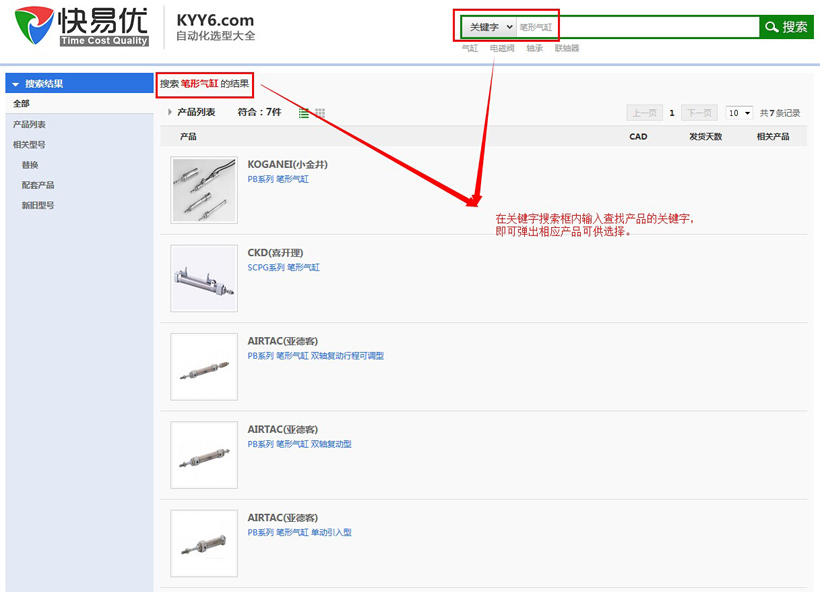Click the 下一页 next page button
This screenshot has width=820, height=592.
[x=699, y=113]
